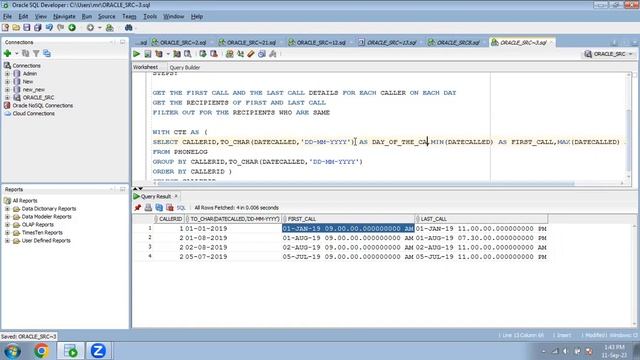Open the Explain Plan dropdown arrow
The height and width of the screenshot is (360, 640).
168,54
